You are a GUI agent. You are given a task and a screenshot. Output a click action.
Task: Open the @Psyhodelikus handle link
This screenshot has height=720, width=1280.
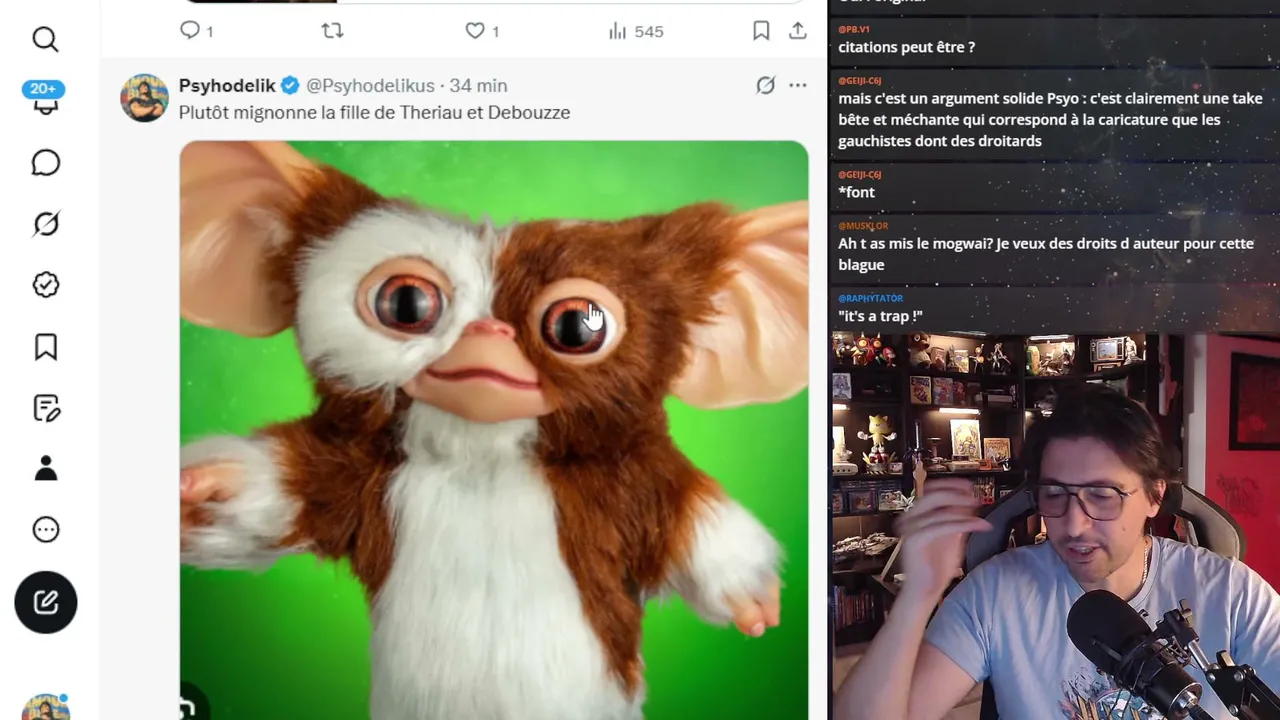[x=370, y=86]
